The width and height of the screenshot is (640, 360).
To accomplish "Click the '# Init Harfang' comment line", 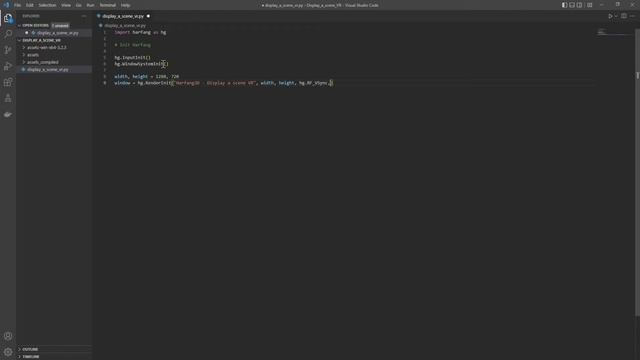I will coord(133,45).
